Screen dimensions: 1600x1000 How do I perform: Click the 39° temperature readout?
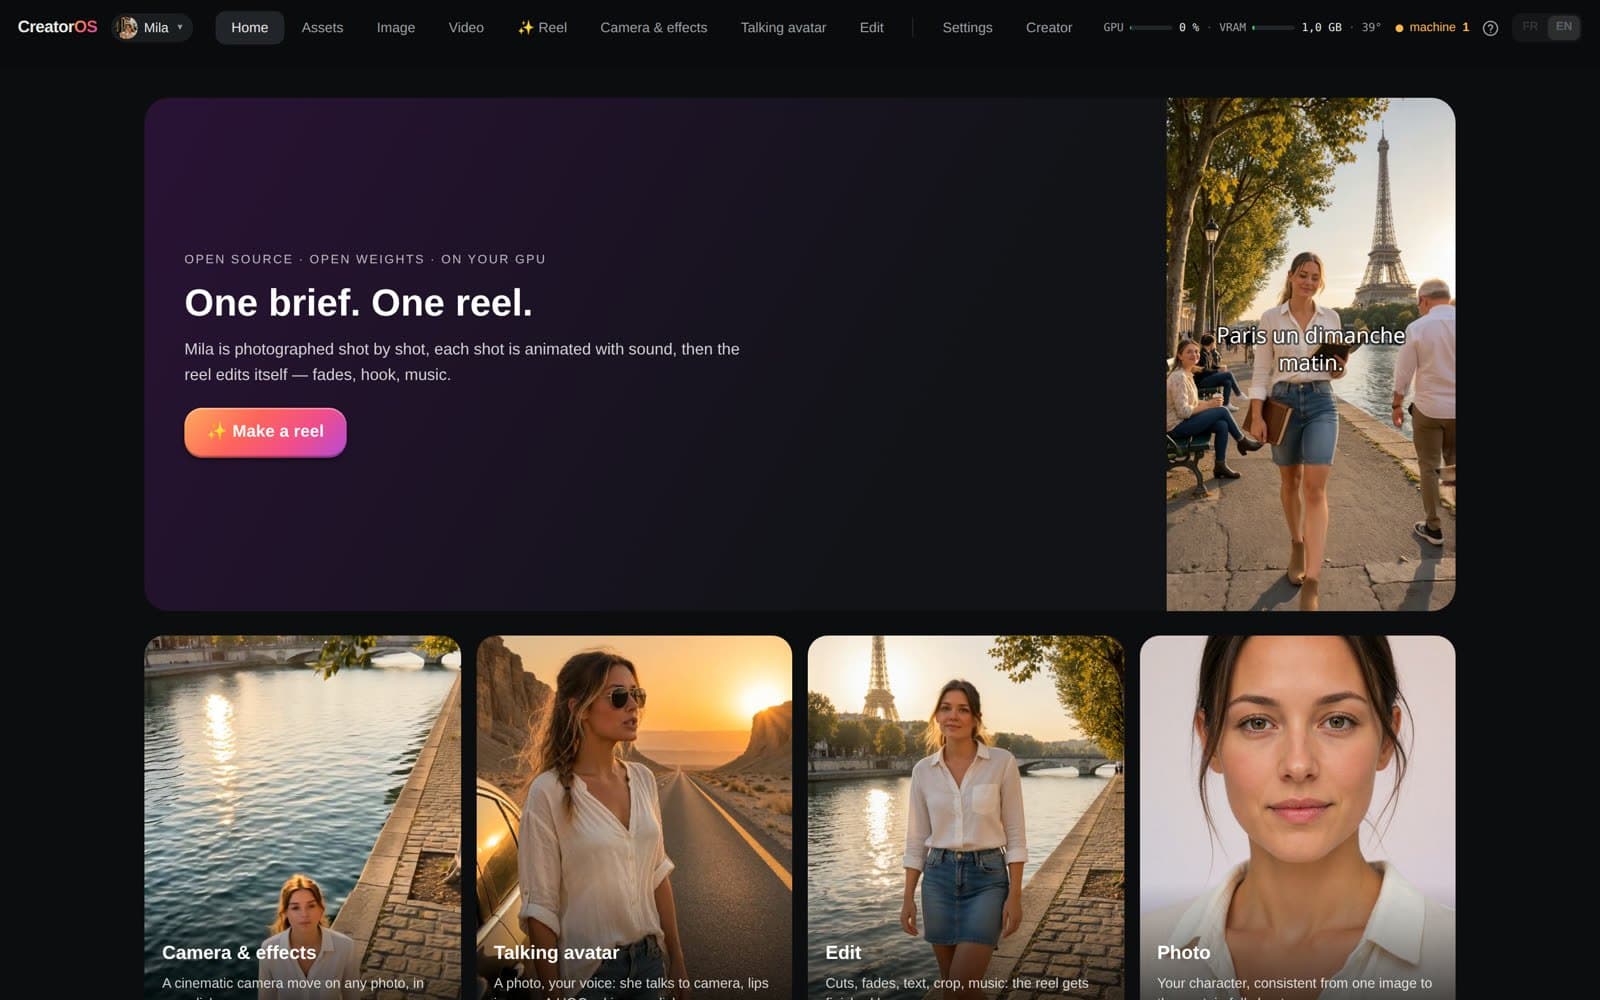1371,28
